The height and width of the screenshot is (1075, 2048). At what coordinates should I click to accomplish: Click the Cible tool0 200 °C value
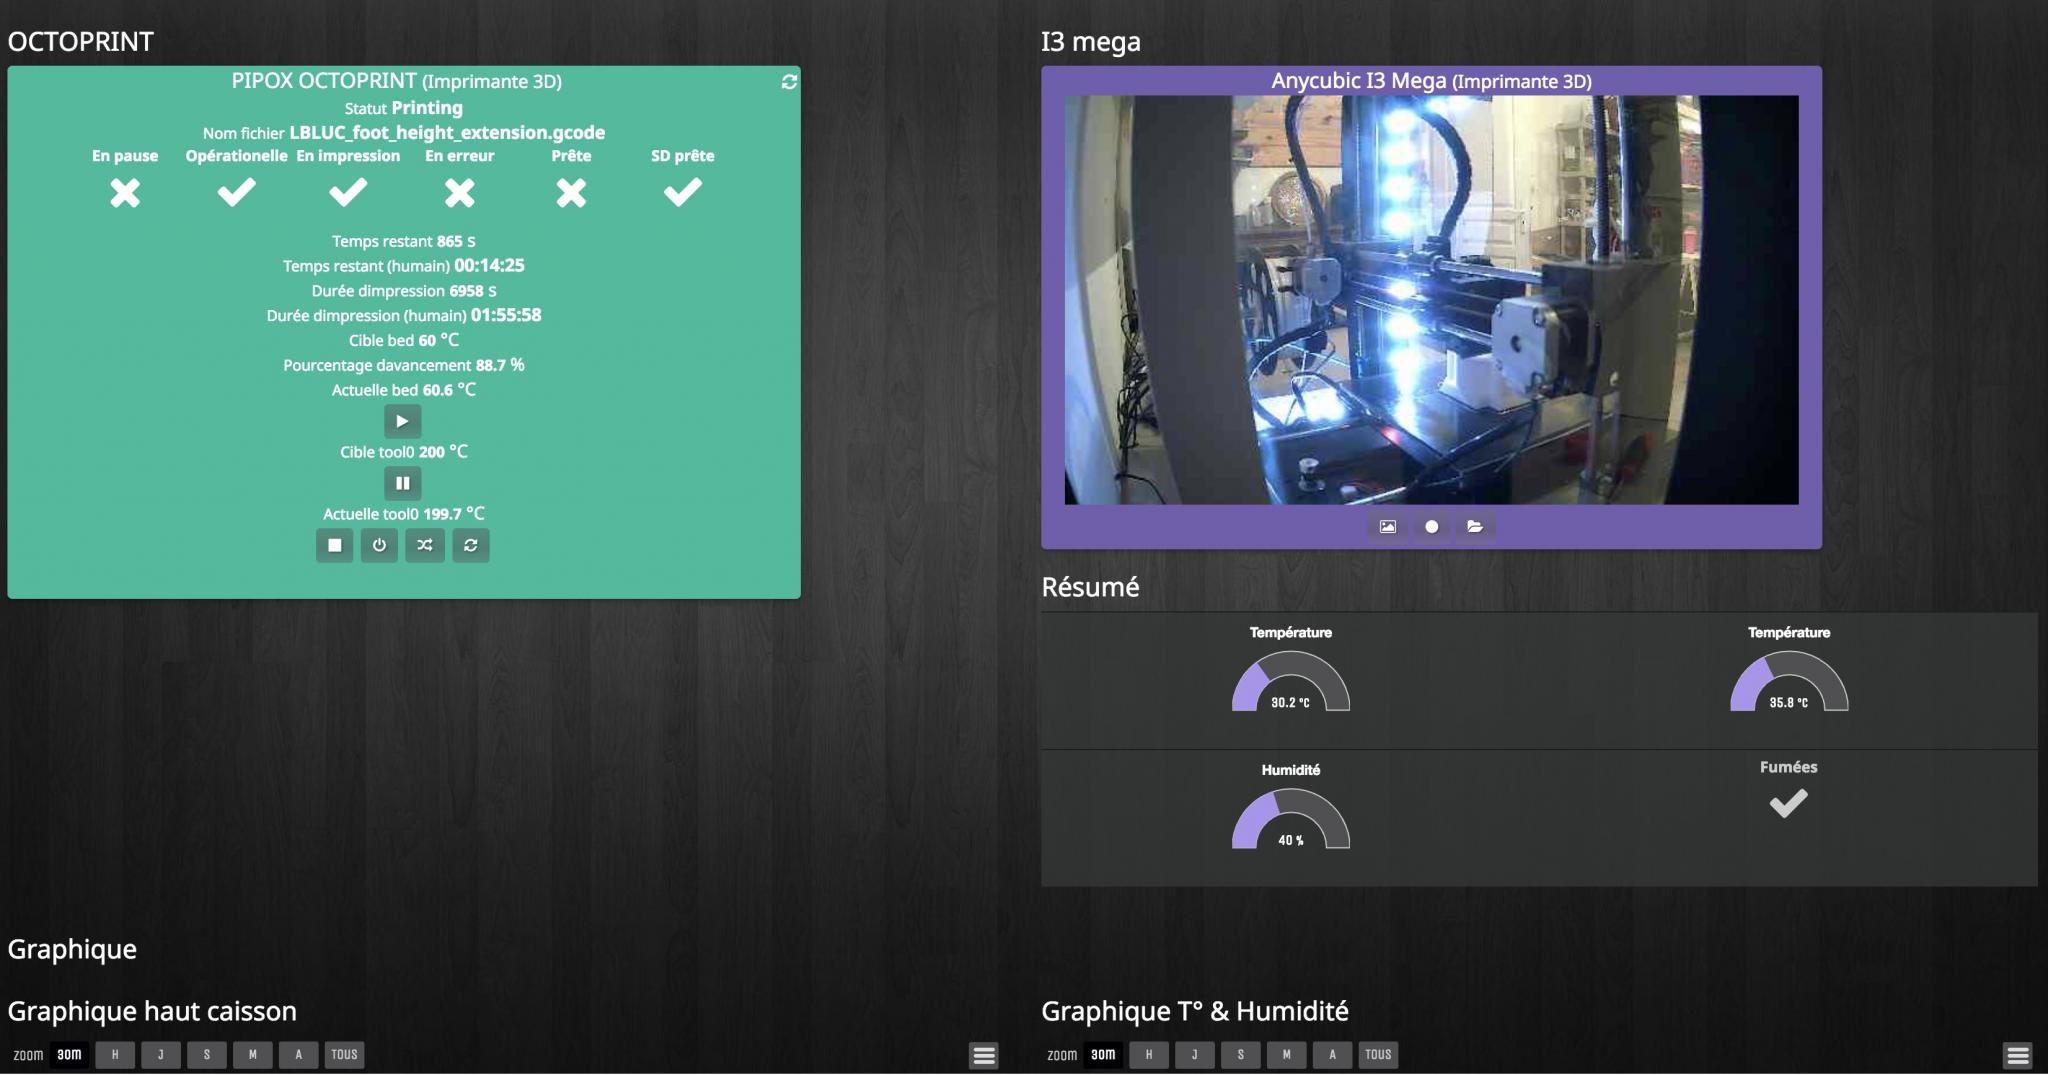[x=443, y=452]
